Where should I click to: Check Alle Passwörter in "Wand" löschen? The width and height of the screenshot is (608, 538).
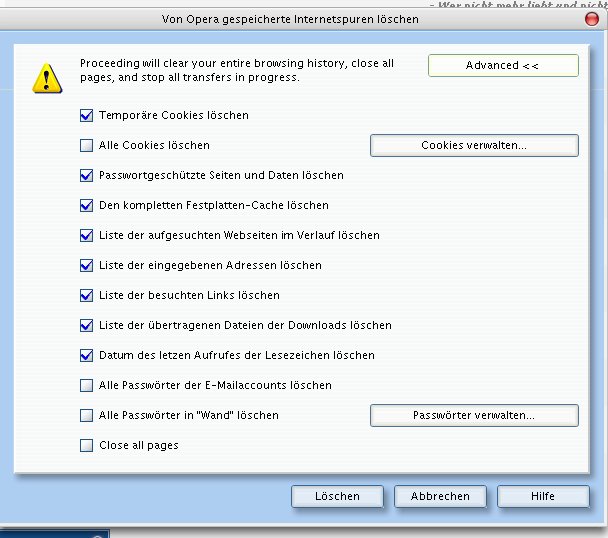pyautogui.click(x=86, y=415)
